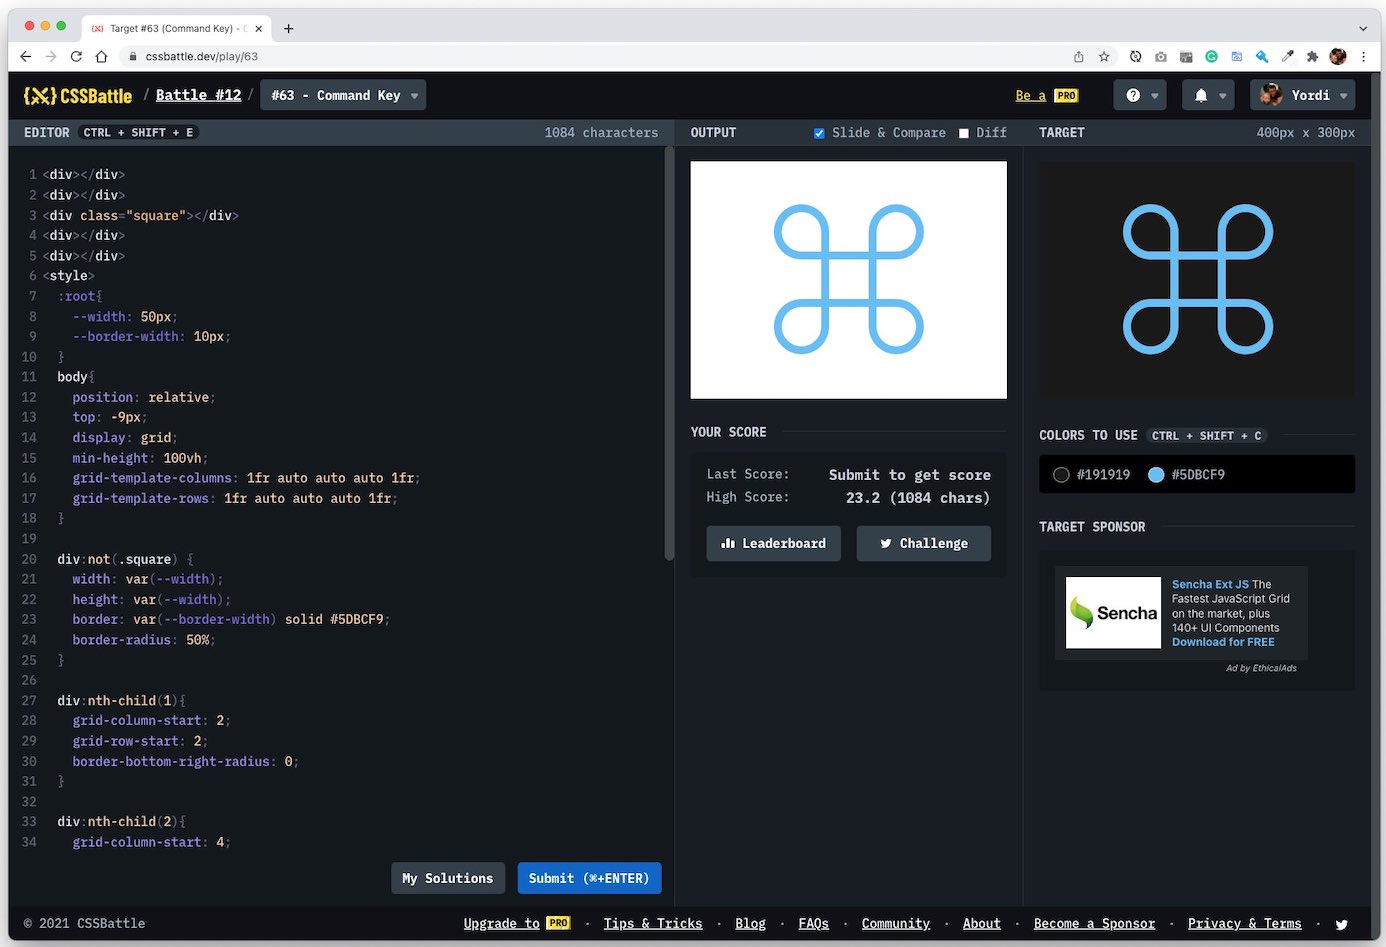Click the blue key extension icon
The image size is (1386, 947).
tap(1262, 57)
